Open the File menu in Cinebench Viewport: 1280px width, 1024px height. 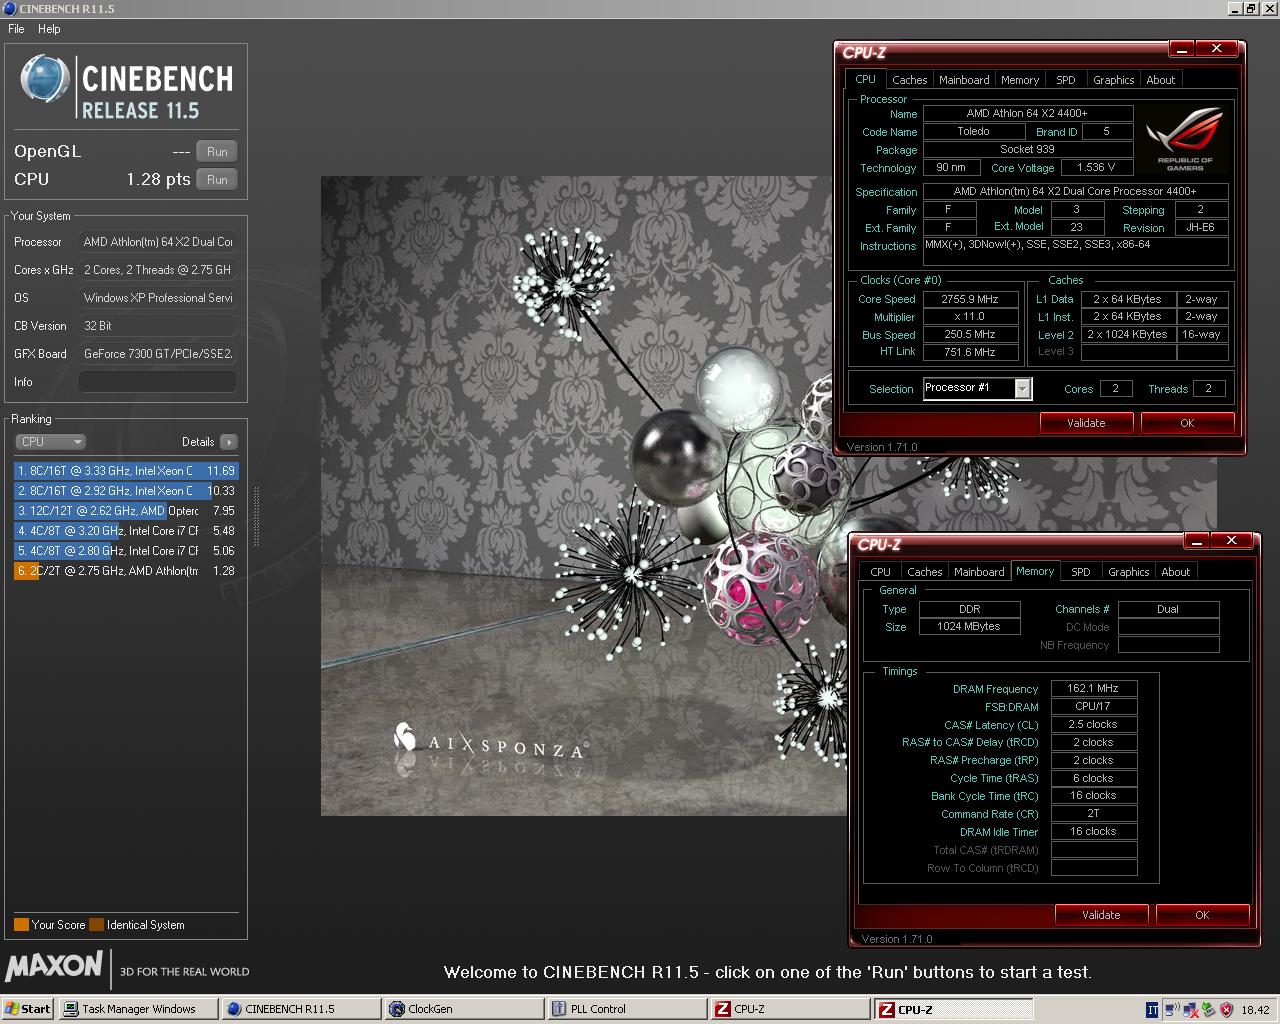[x=16, y=29]
